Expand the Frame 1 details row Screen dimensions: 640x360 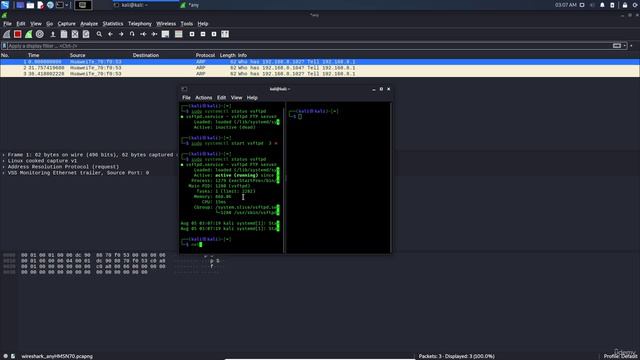tap(3, 155)
